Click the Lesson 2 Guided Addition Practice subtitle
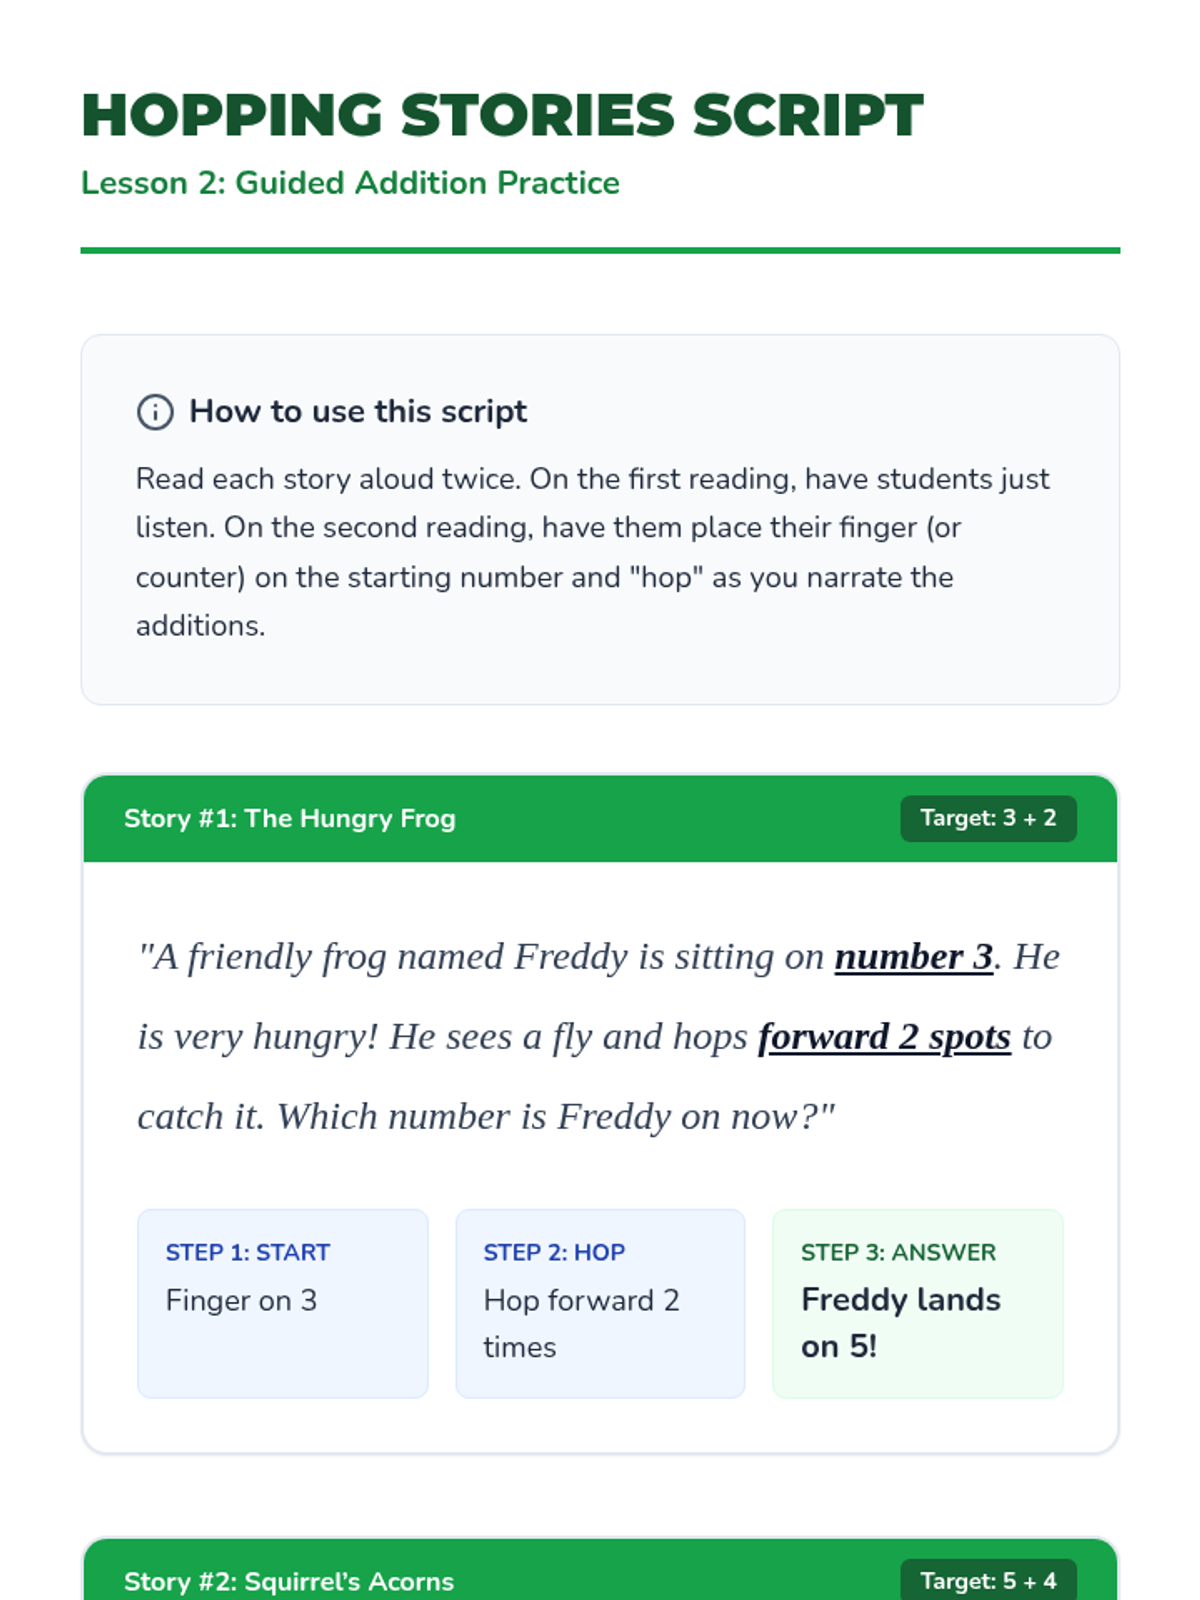The width and height of the screenshot is (1200, 1600). (350, 183)
